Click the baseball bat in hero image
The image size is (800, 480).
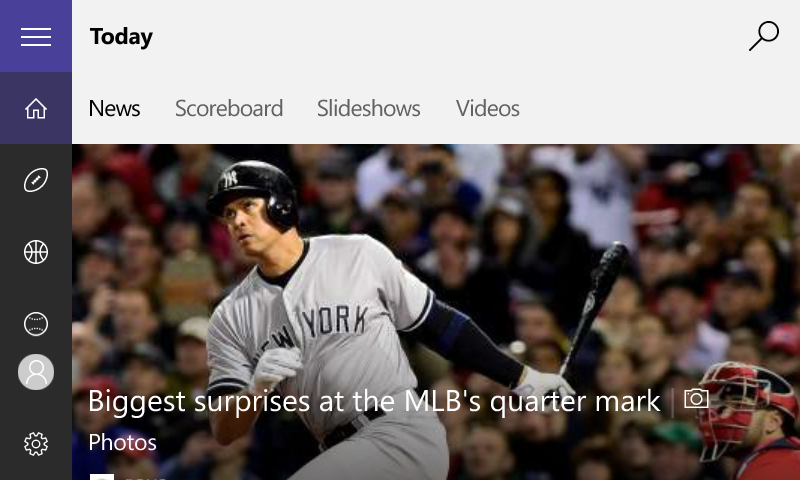(594, 305)
